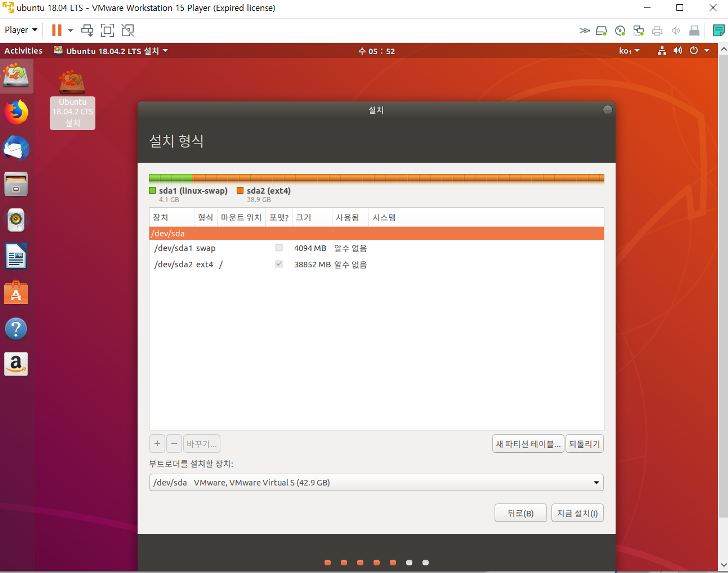Open Ubuntu Software from the dock
Screen dimensions: 728x573
(x=16, y=293)
